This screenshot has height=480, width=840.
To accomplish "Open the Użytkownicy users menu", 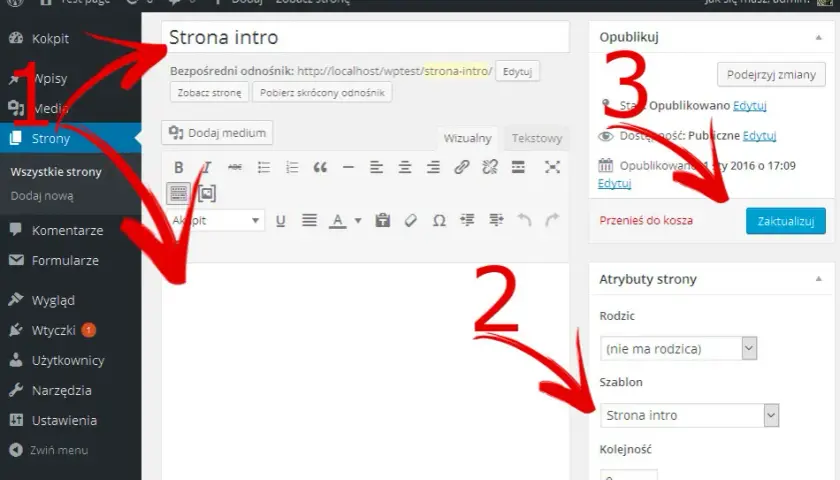I will coord(70,360).
